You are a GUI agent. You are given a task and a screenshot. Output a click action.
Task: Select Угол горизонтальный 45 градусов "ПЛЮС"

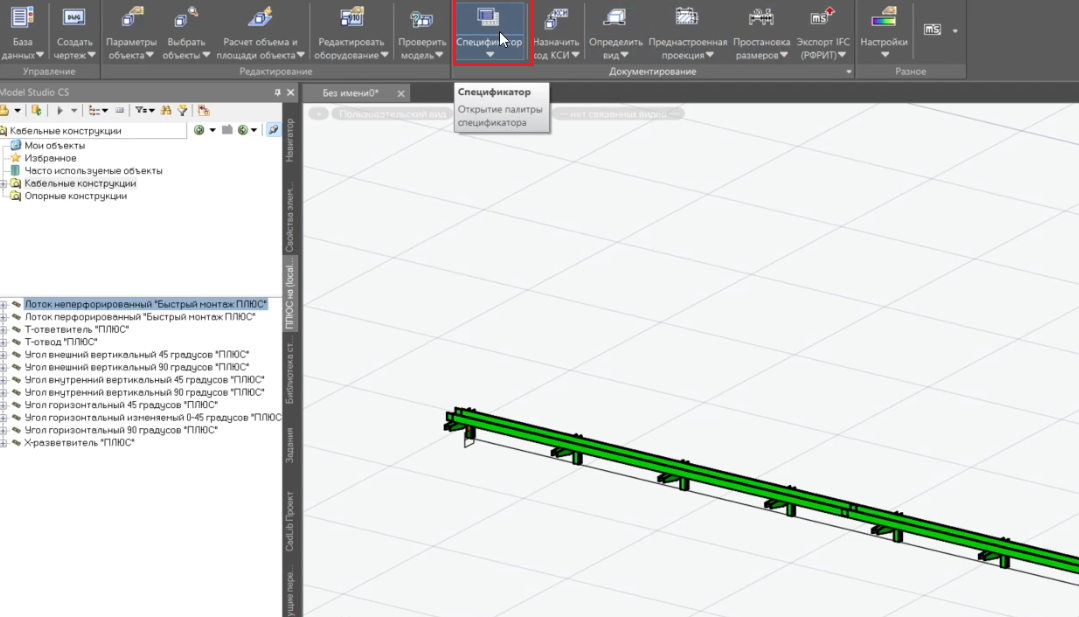[121, 405]
